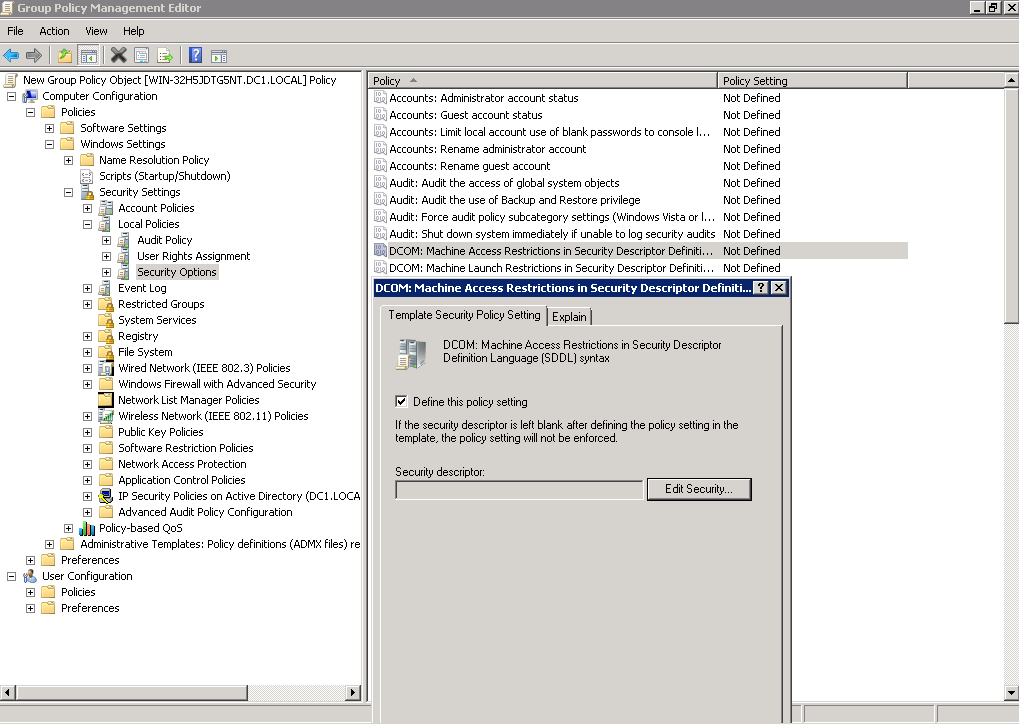Viewport: 1019px width, 724px height.
Task: Click the help question mark in dialog title
Action: point(761,288)
